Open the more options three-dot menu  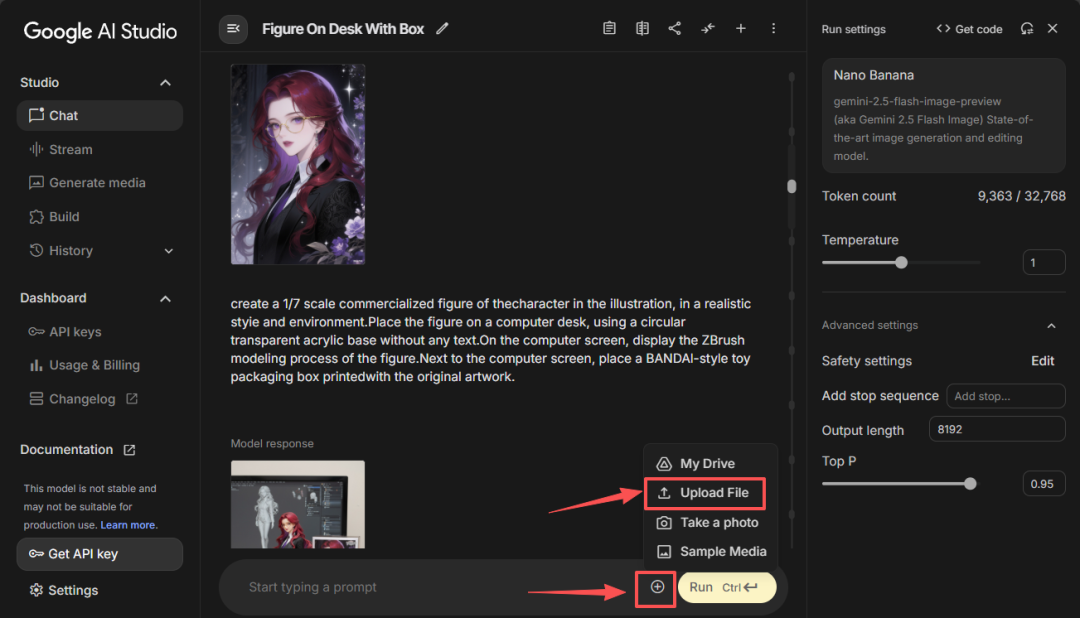pyautogui.click(x=773, y=28)
